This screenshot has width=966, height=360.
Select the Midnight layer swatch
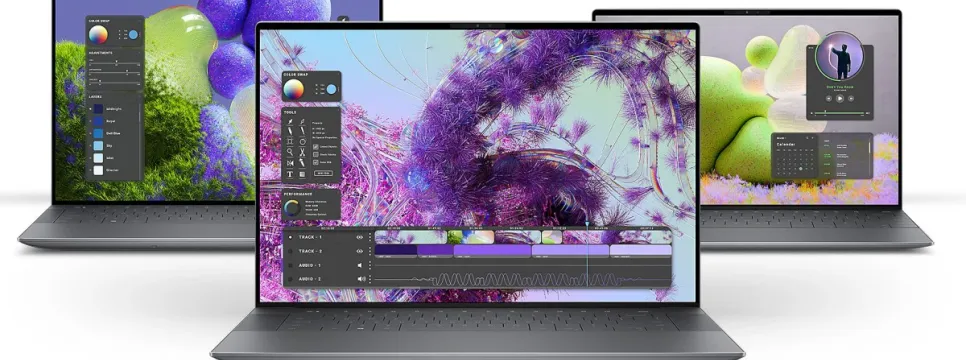click(98, 108)
